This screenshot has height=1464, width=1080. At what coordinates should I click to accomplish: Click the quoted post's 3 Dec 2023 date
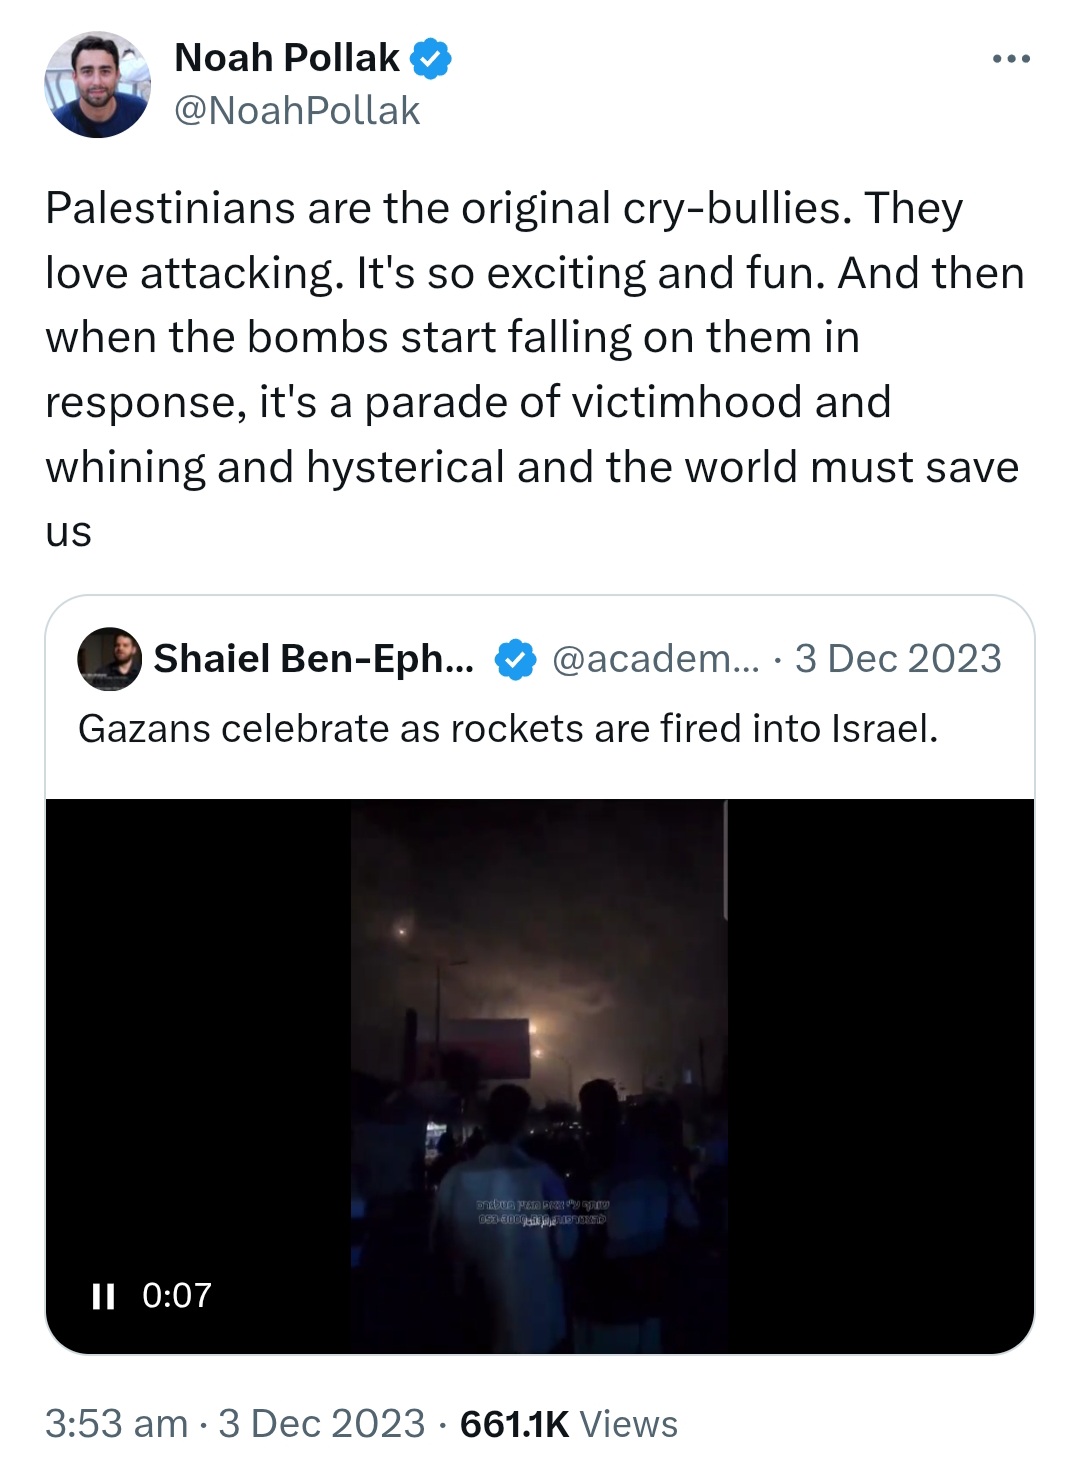[898, 658]
